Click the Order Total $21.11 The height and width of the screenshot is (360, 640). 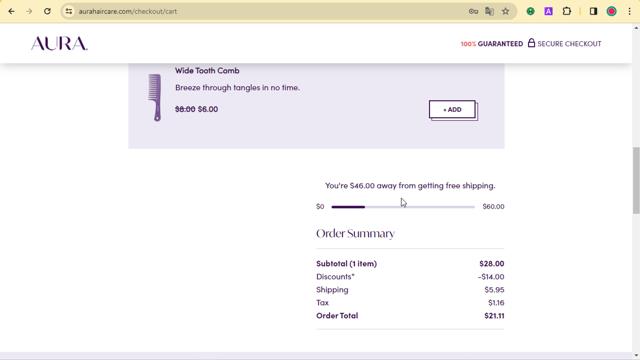click(x=494, y=316)
